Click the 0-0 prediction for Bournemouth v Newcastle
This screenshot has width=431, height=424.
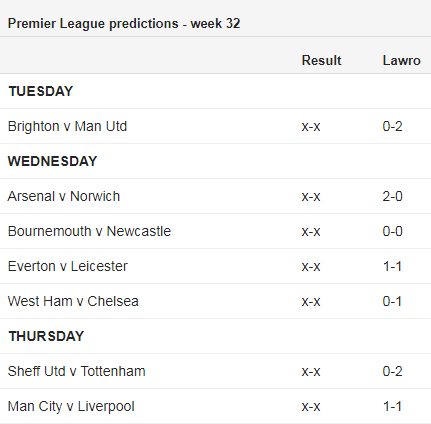[x=392, y=231]
